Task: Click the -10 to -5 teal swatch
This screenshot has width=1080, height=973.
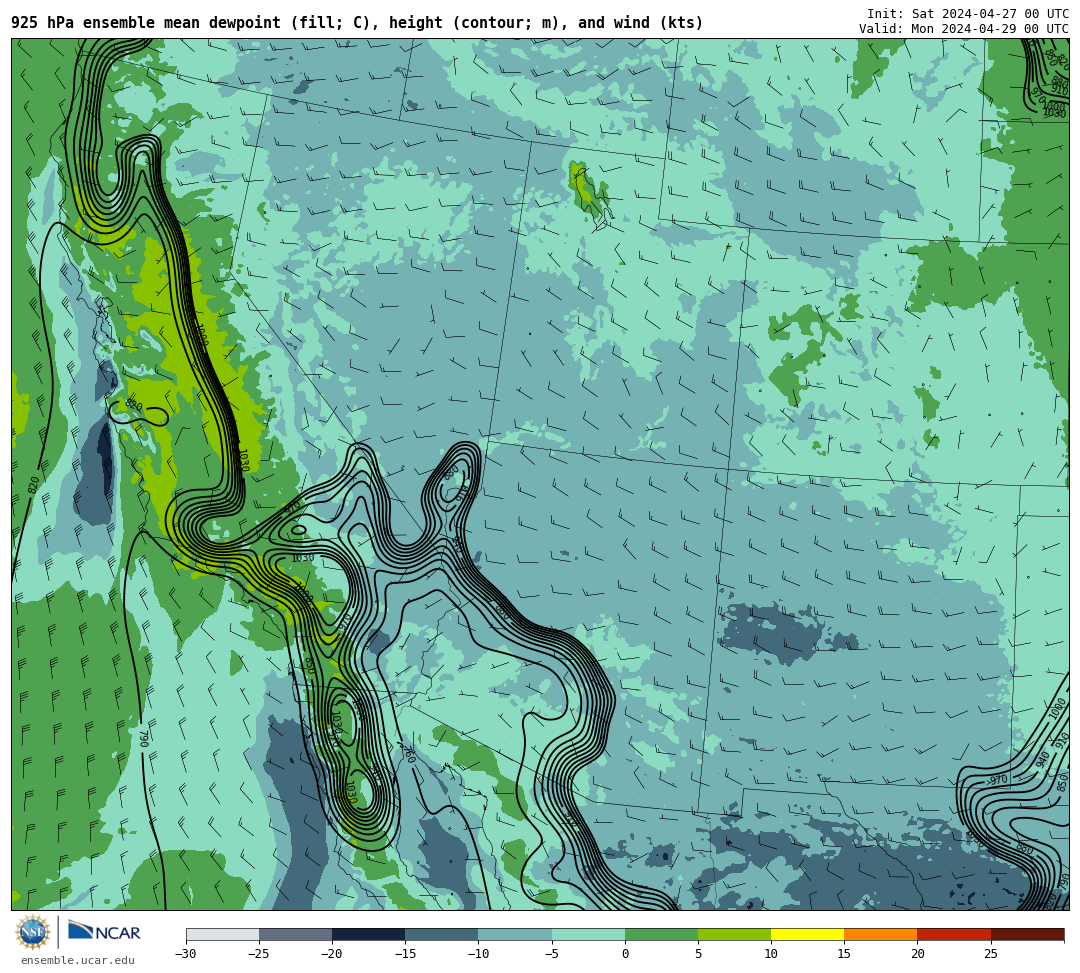Action: click(x=515, y=934)
